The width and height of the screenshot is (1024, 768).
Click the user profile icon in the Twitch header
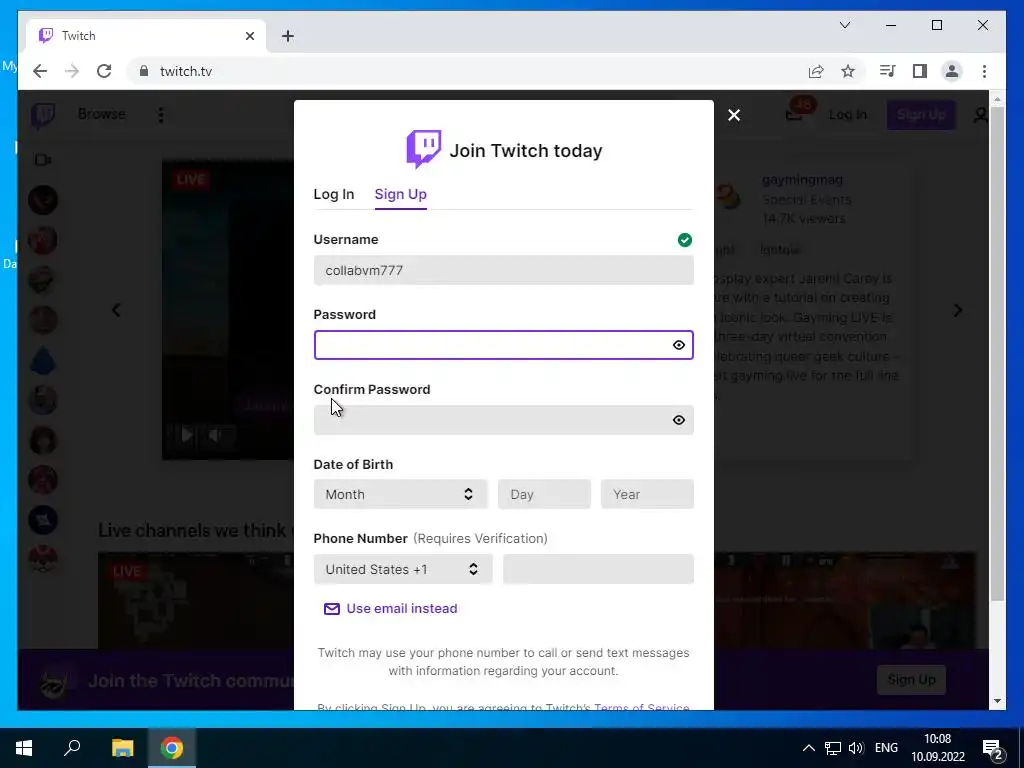tap(980, 116)
